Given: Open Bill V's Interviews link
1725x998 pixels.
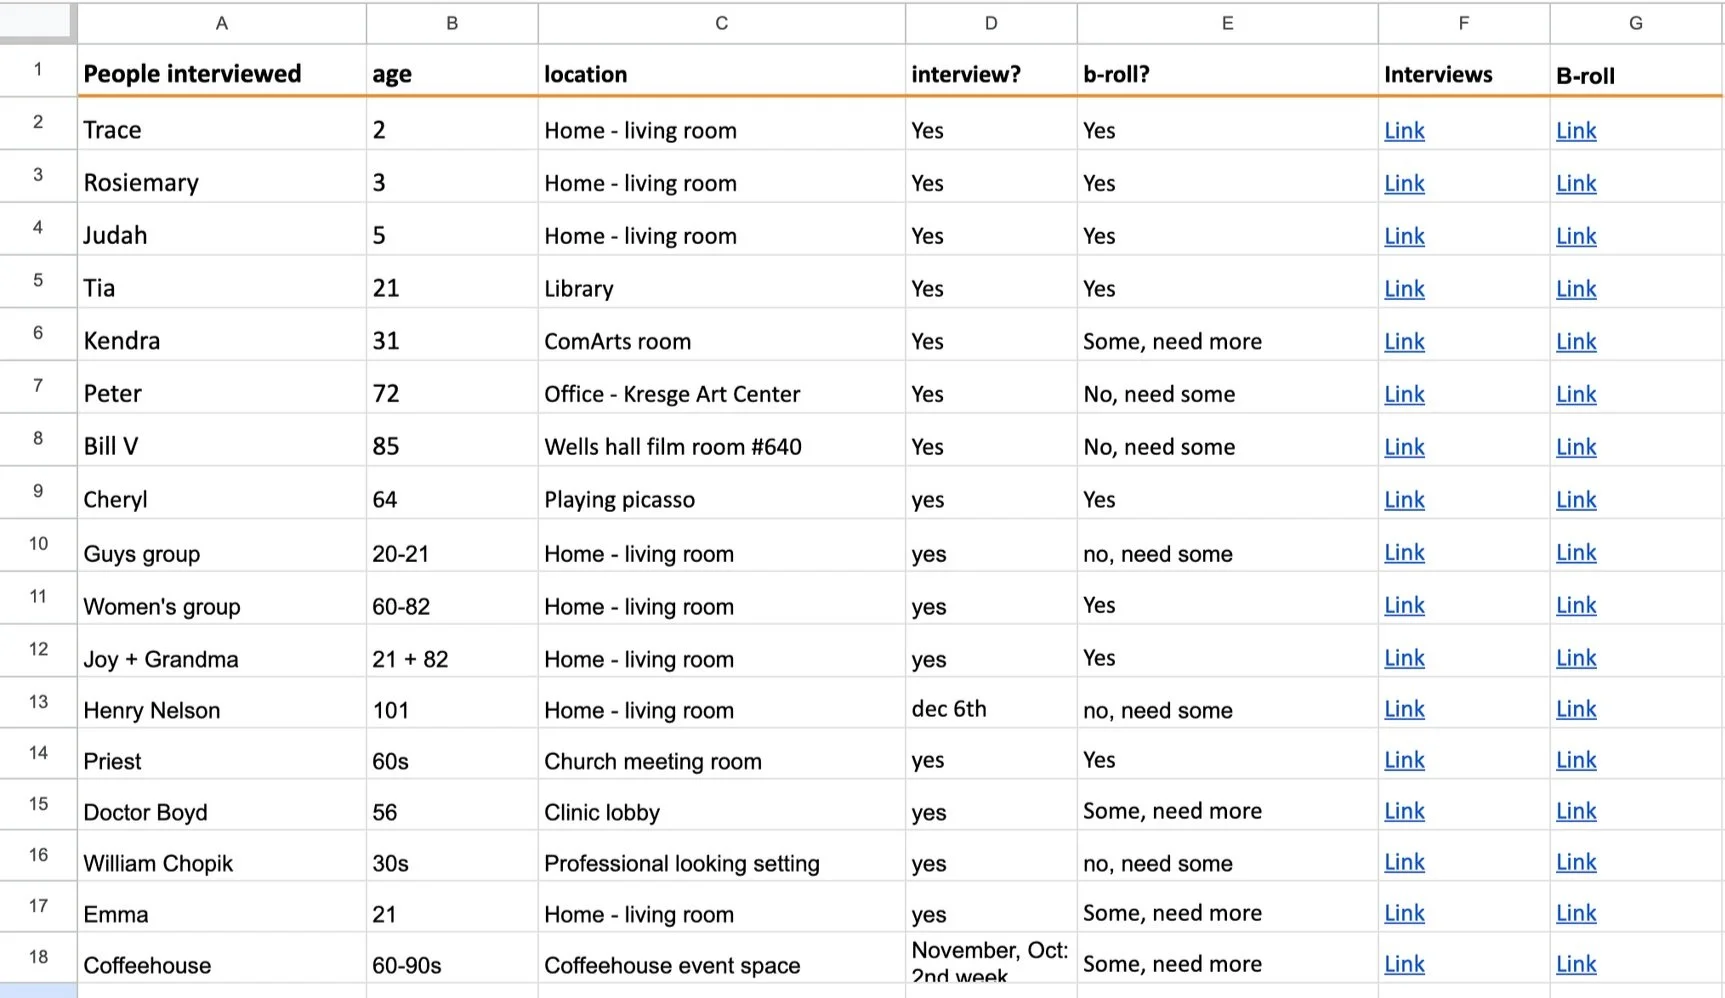Looking at the screenshot, I should click(1404, 448).
